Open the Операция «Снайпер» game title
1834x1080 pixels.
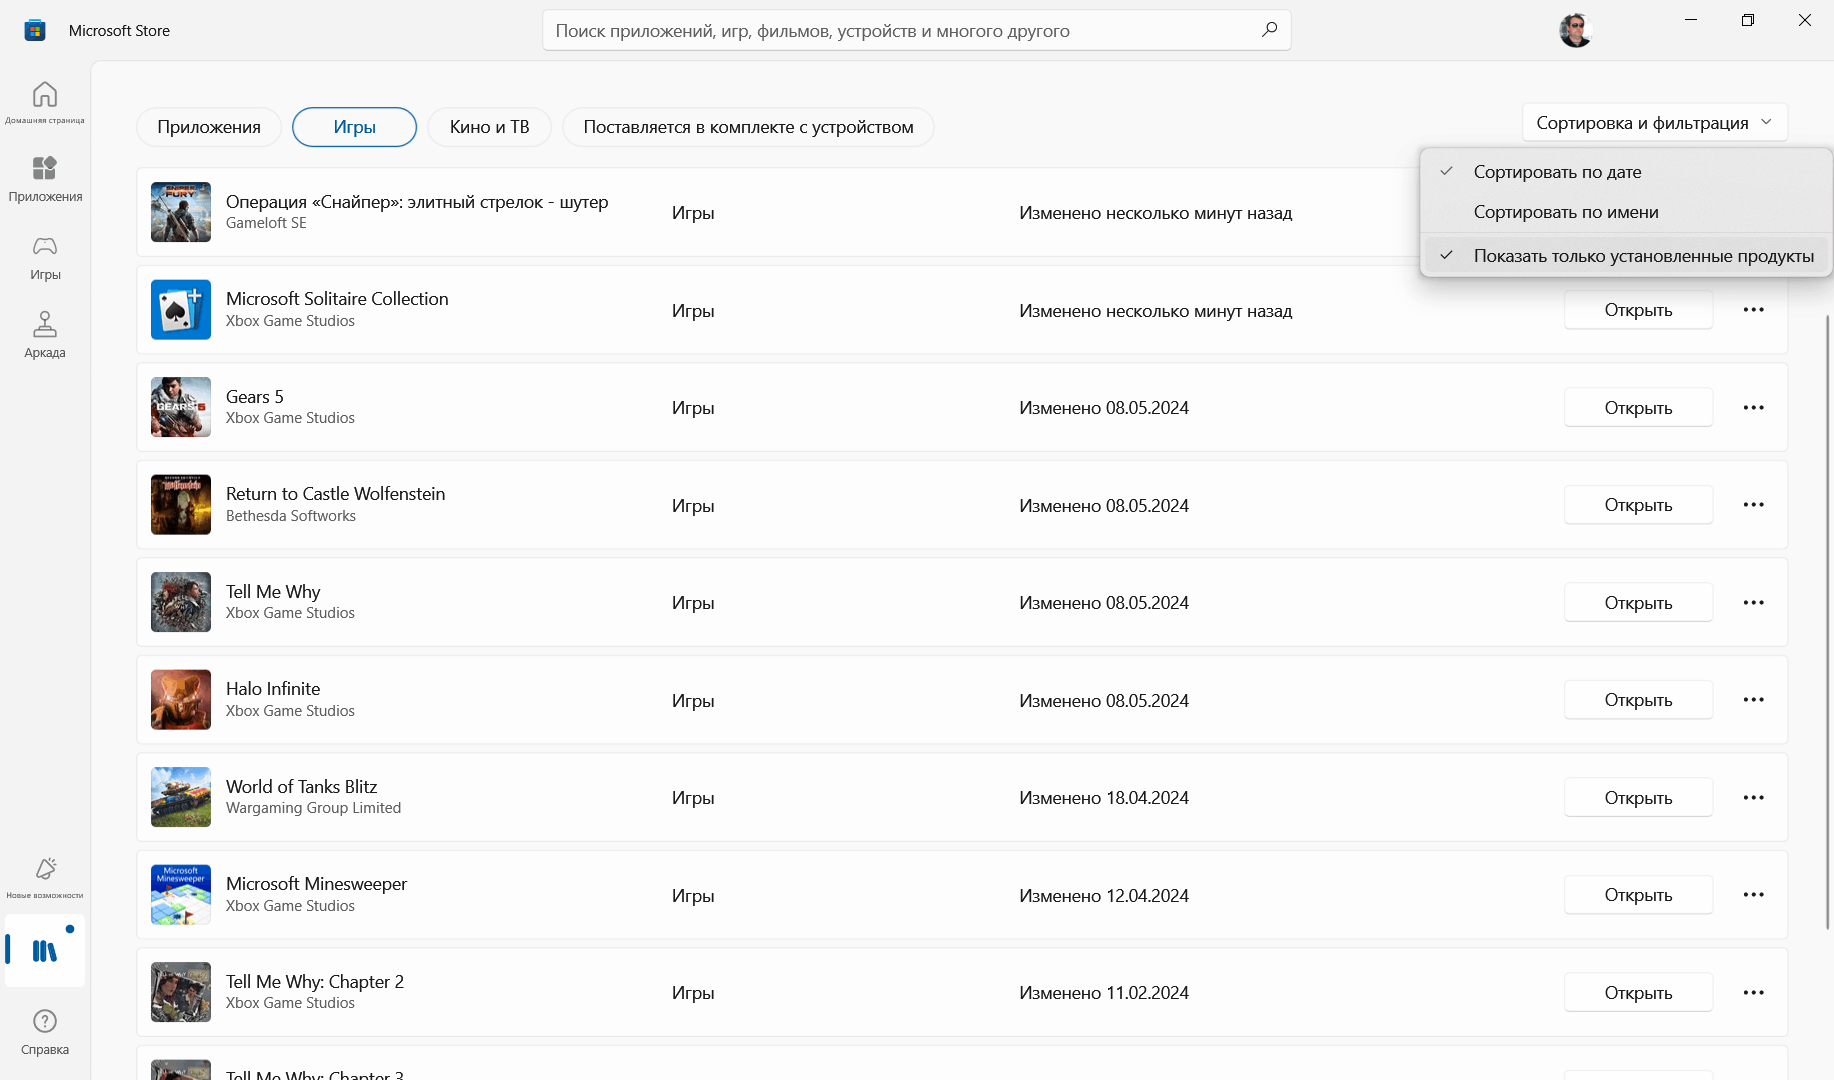417,202
